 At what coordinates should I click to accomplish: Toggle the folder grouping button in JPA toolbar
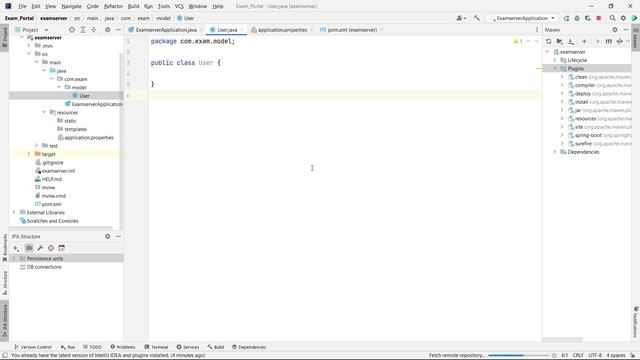[x=29, y=248]
